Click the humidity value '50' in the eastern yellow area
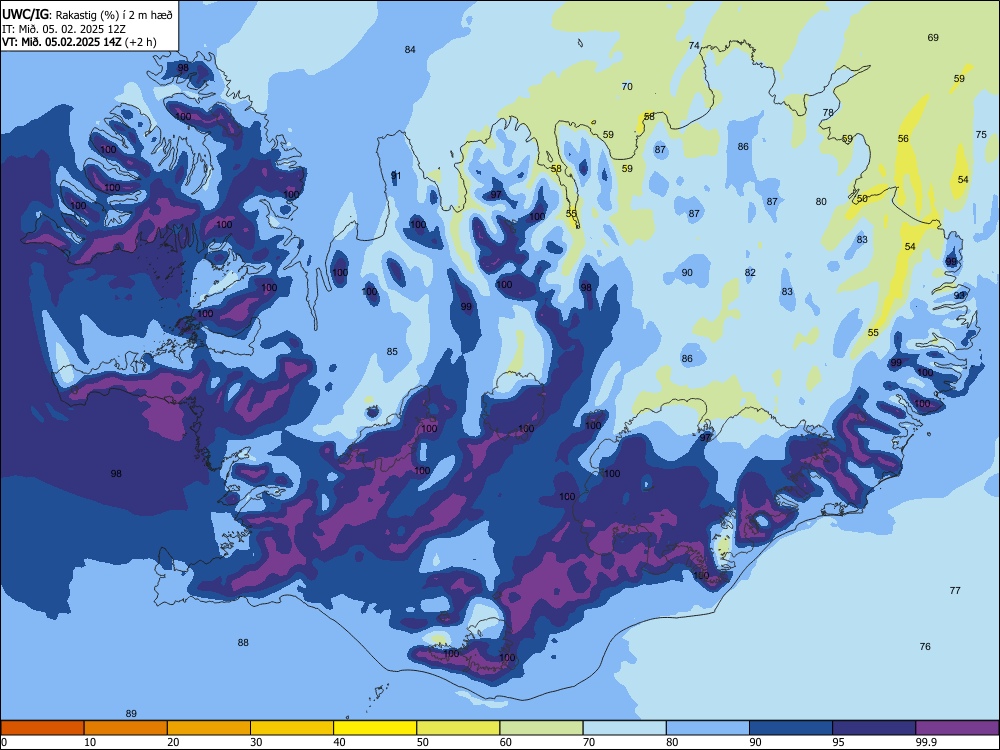 (862, 199)
